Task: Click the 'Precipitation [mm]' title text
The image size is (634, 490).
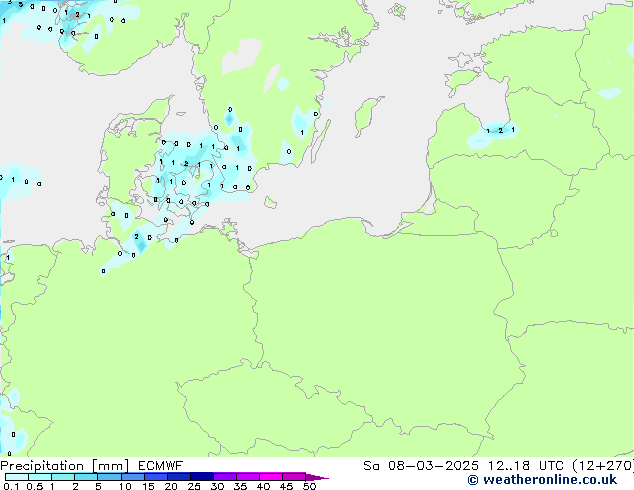Action: point(64,466)
